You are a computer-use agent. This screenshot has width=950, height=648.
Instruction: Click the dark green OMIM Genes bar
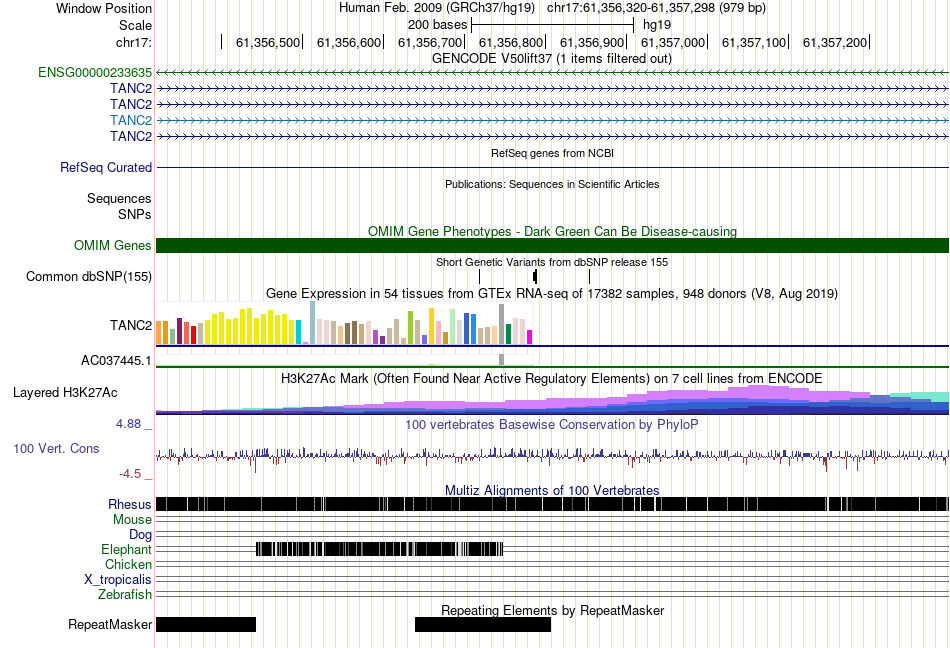click(x=553, y=245)
